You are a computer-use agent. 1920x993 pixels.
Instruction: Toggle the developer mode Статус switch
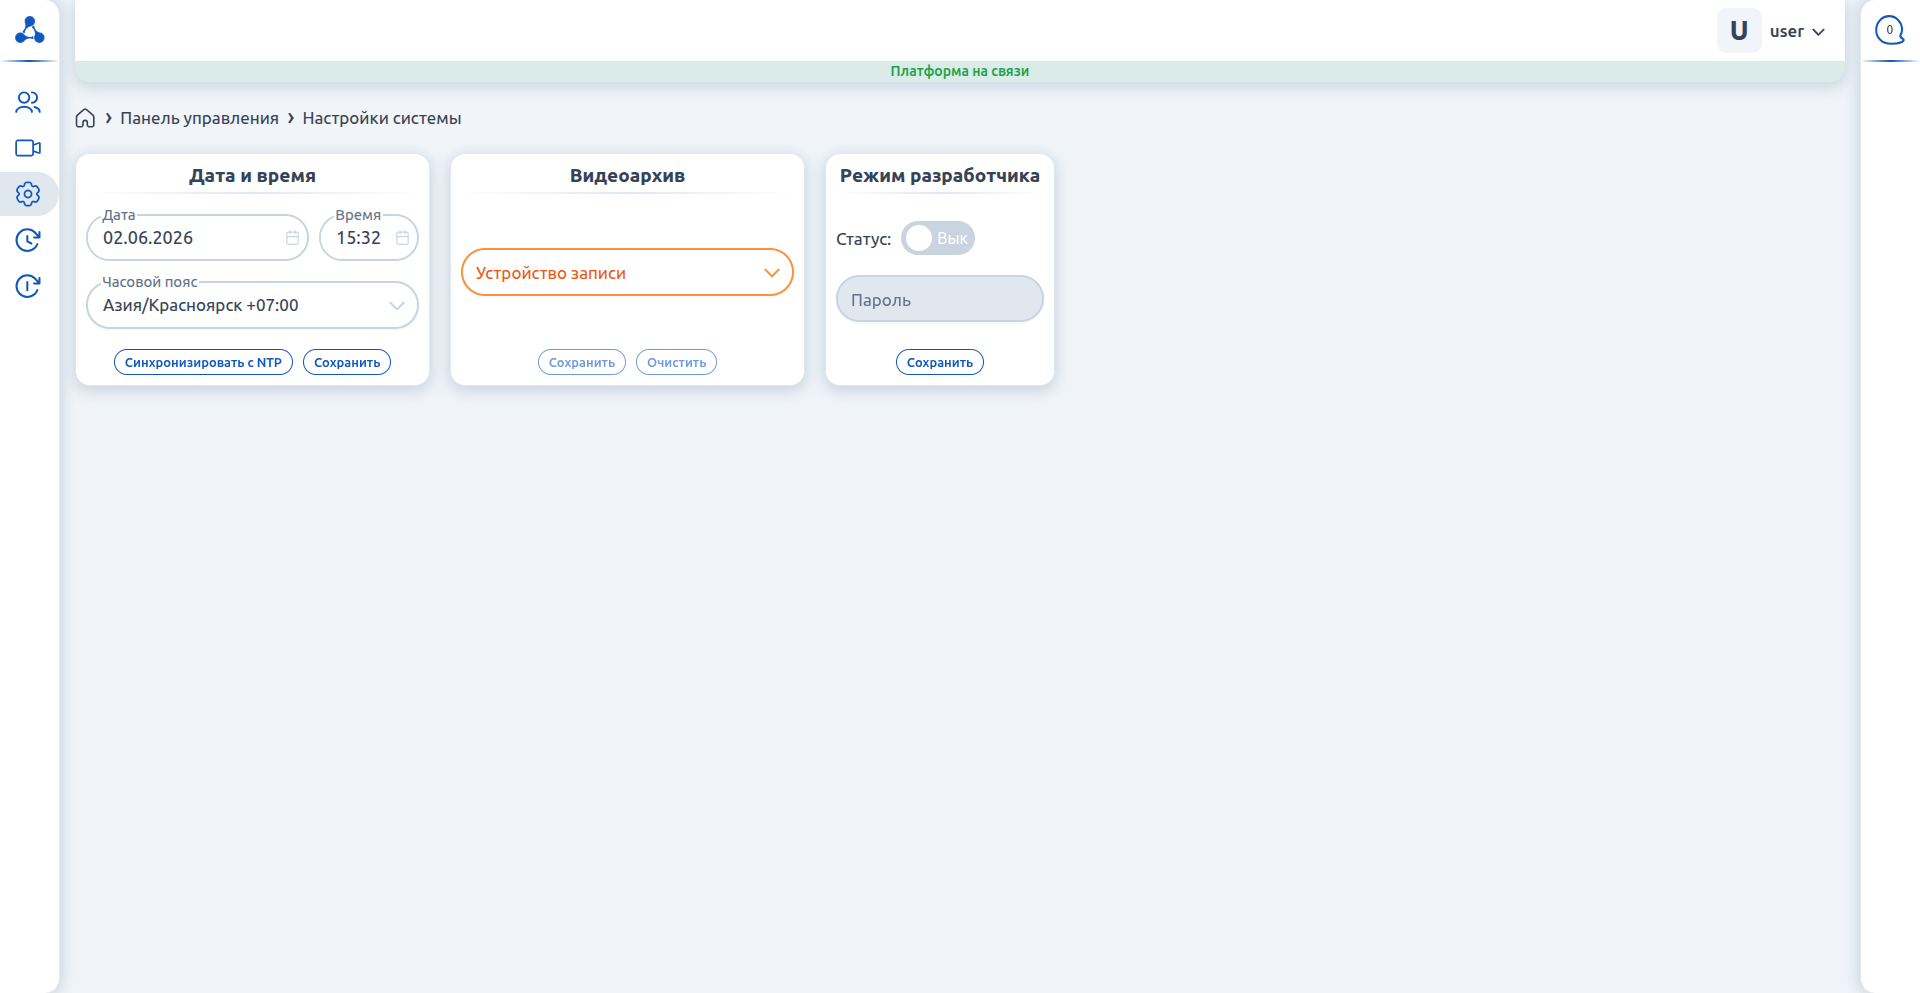tap(938, 238)
